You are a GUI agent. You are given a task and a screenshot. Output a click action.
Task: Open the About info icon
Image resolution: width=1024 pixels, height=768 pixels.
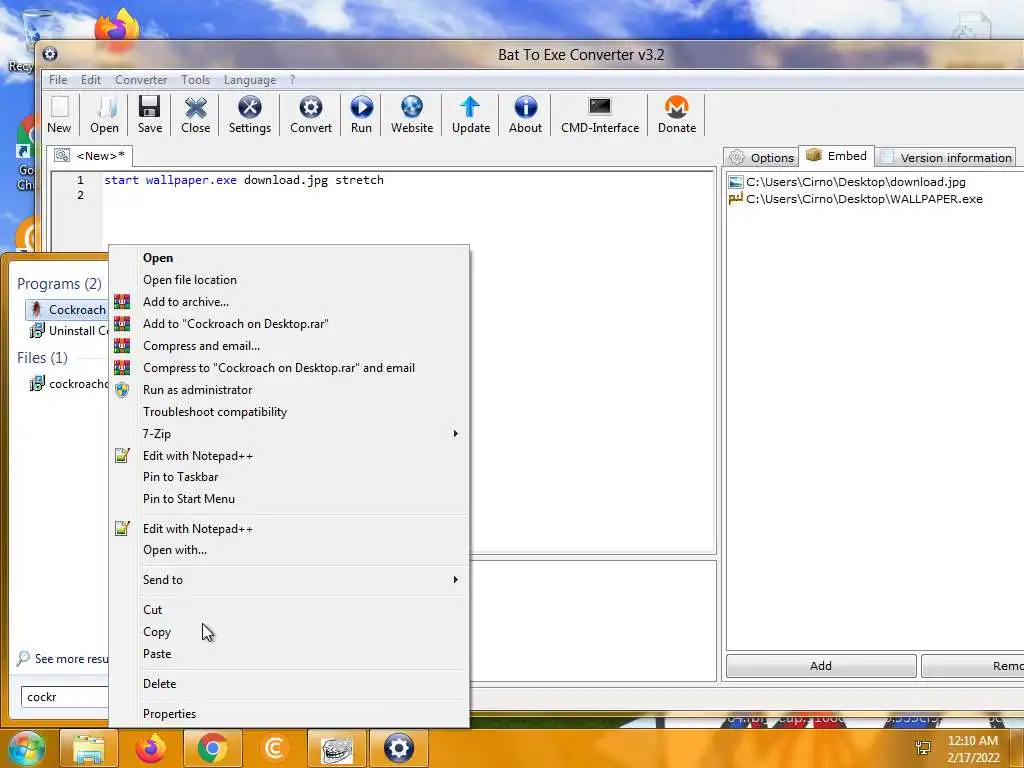526,115
